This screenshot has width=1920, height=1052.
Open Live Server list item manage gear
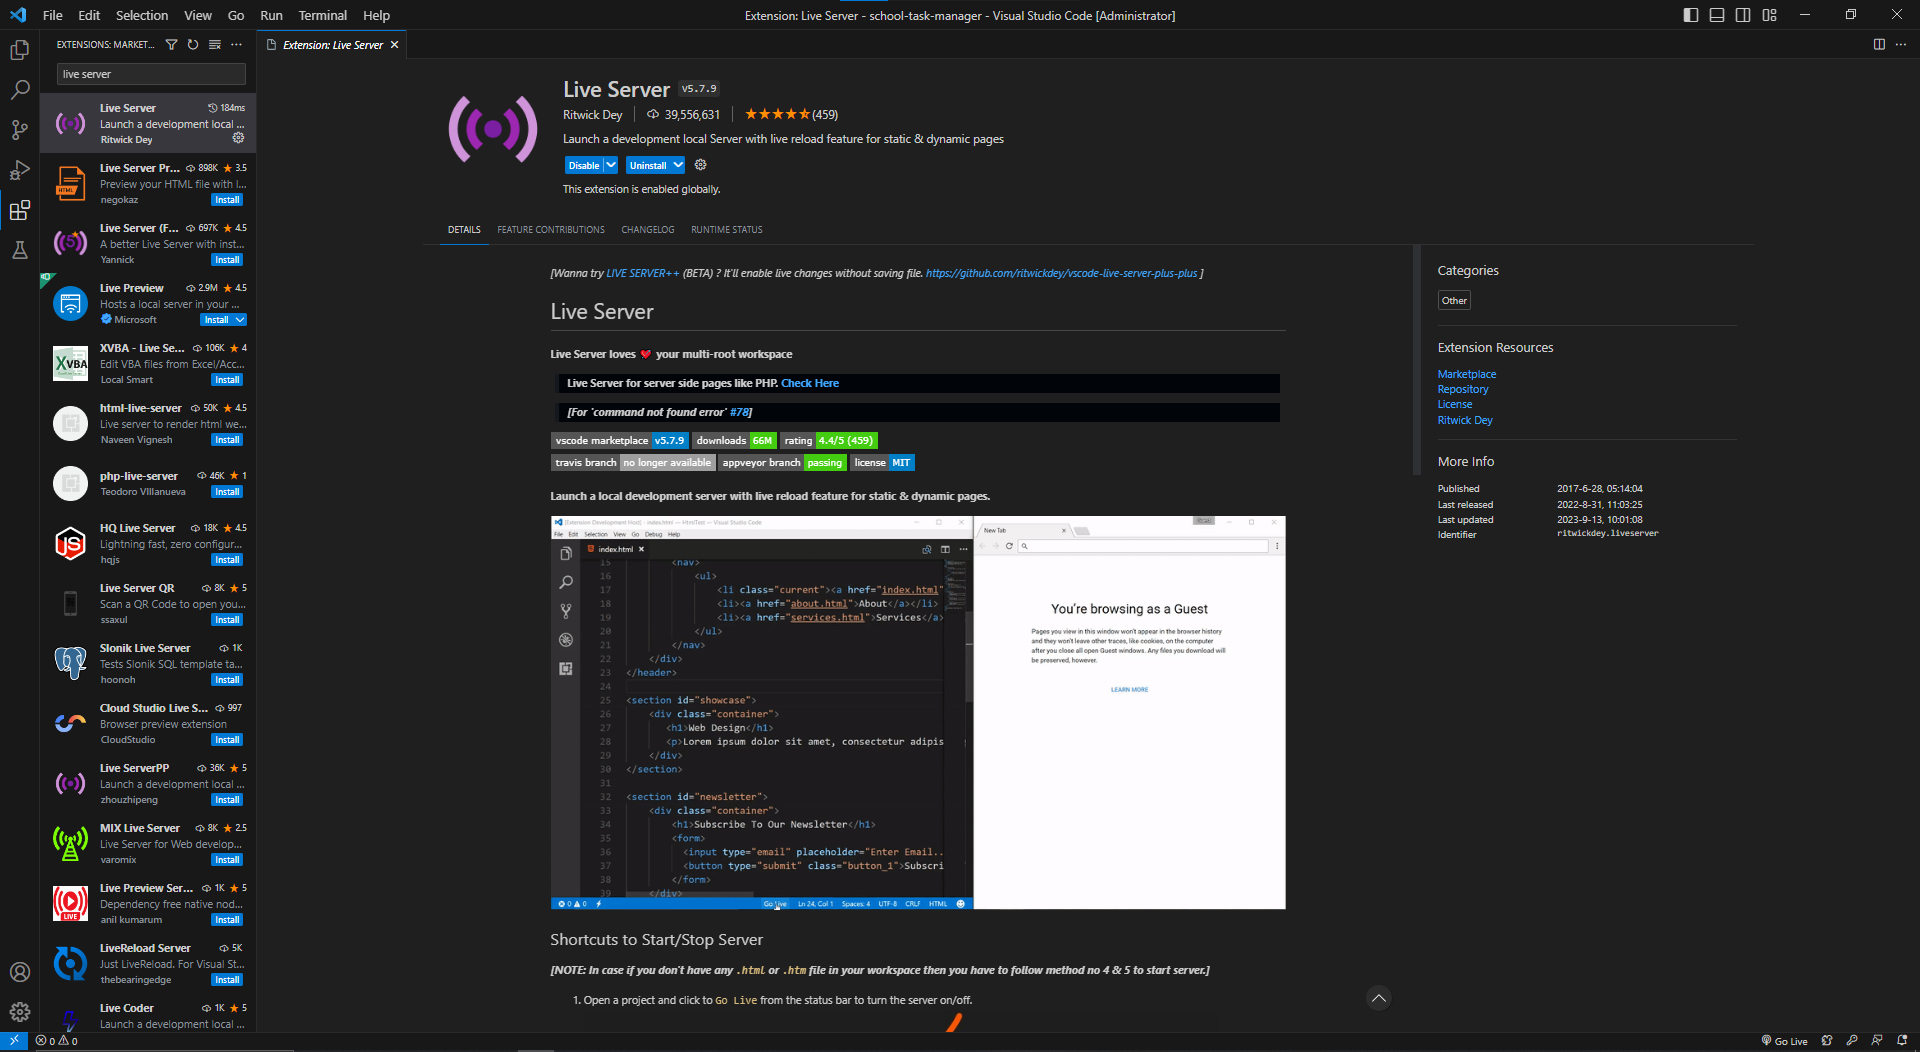238,138
